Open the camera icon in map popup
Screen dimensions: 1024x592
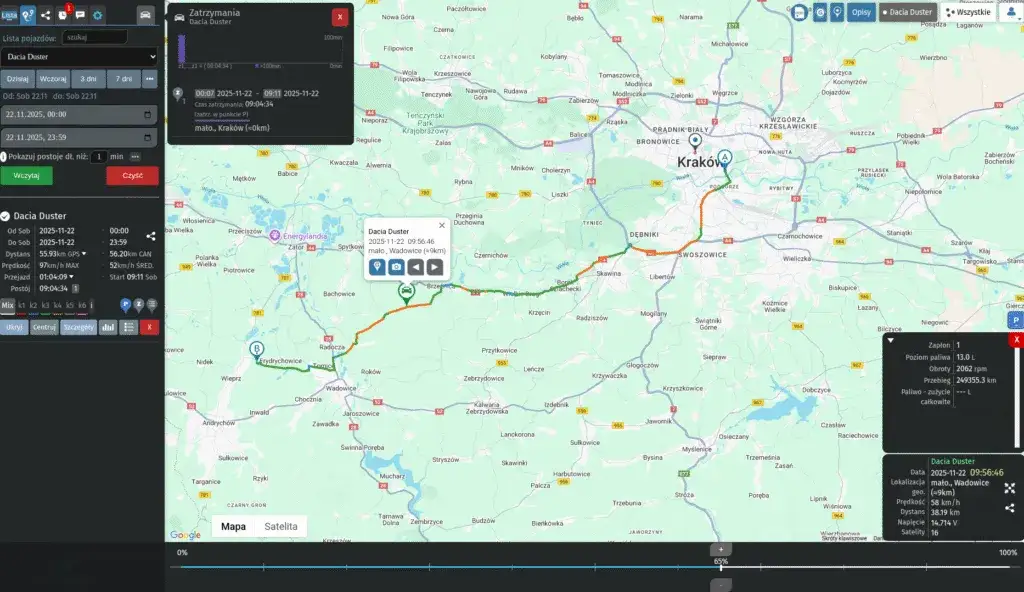[396, 267]
